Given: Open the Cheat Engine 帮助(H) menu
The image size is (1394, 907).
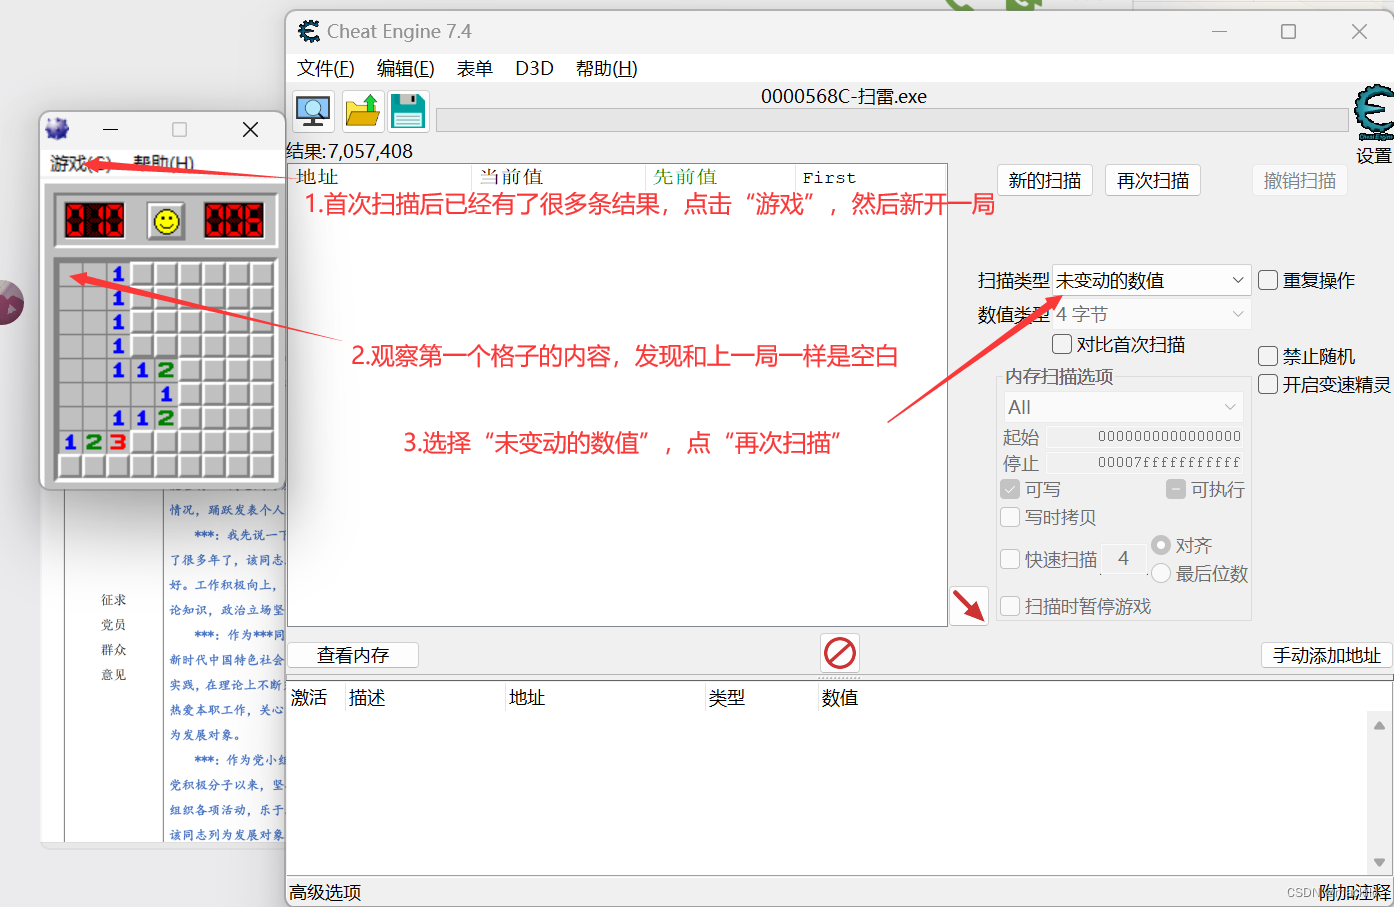Looking at the screenshot, I should (606, 68).
